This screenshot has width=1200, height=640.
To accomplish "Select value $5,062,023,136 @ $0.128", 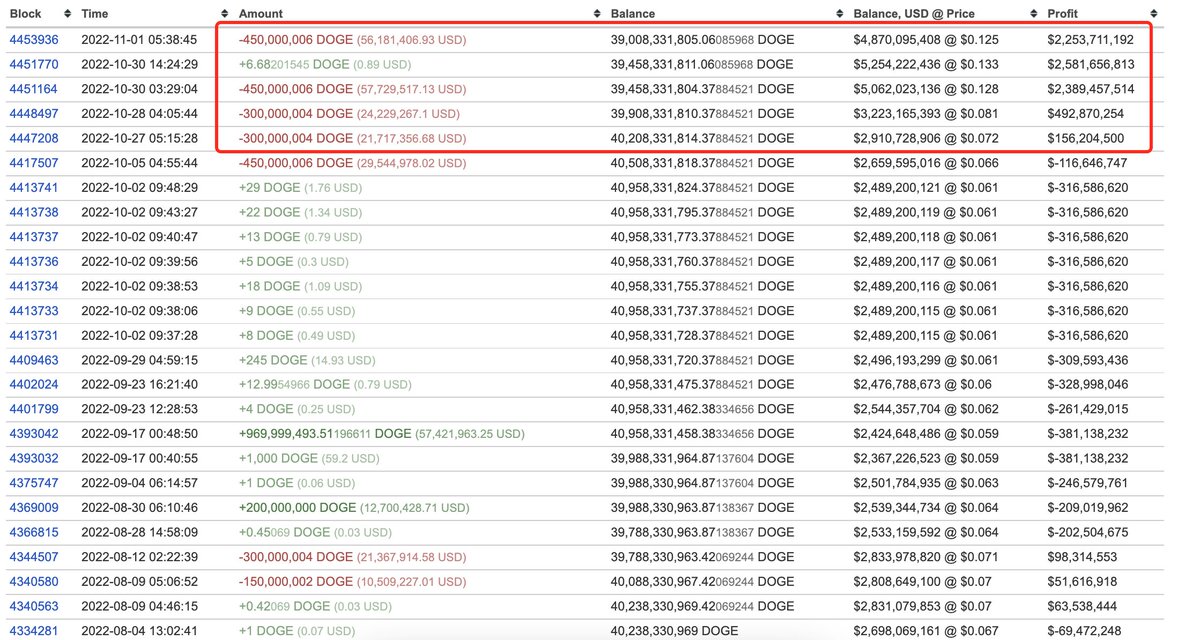I will point(925,89).
